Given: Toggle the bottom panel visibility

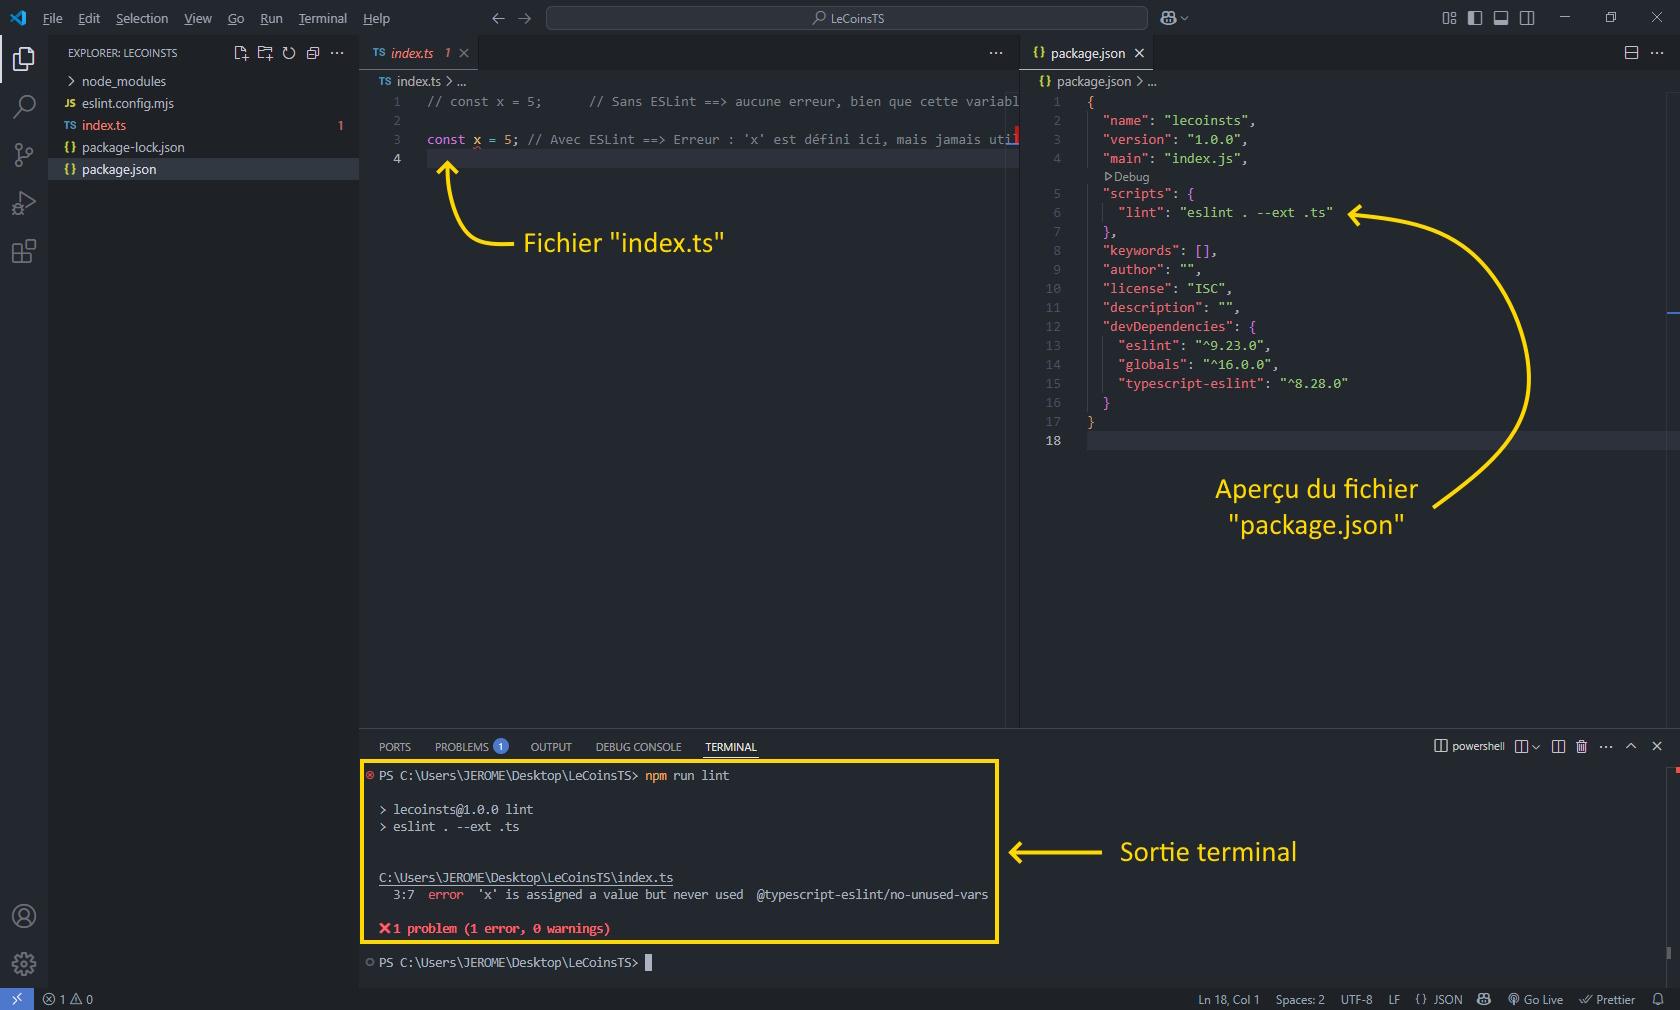Looking at the screenshot, I should 1501,18.
